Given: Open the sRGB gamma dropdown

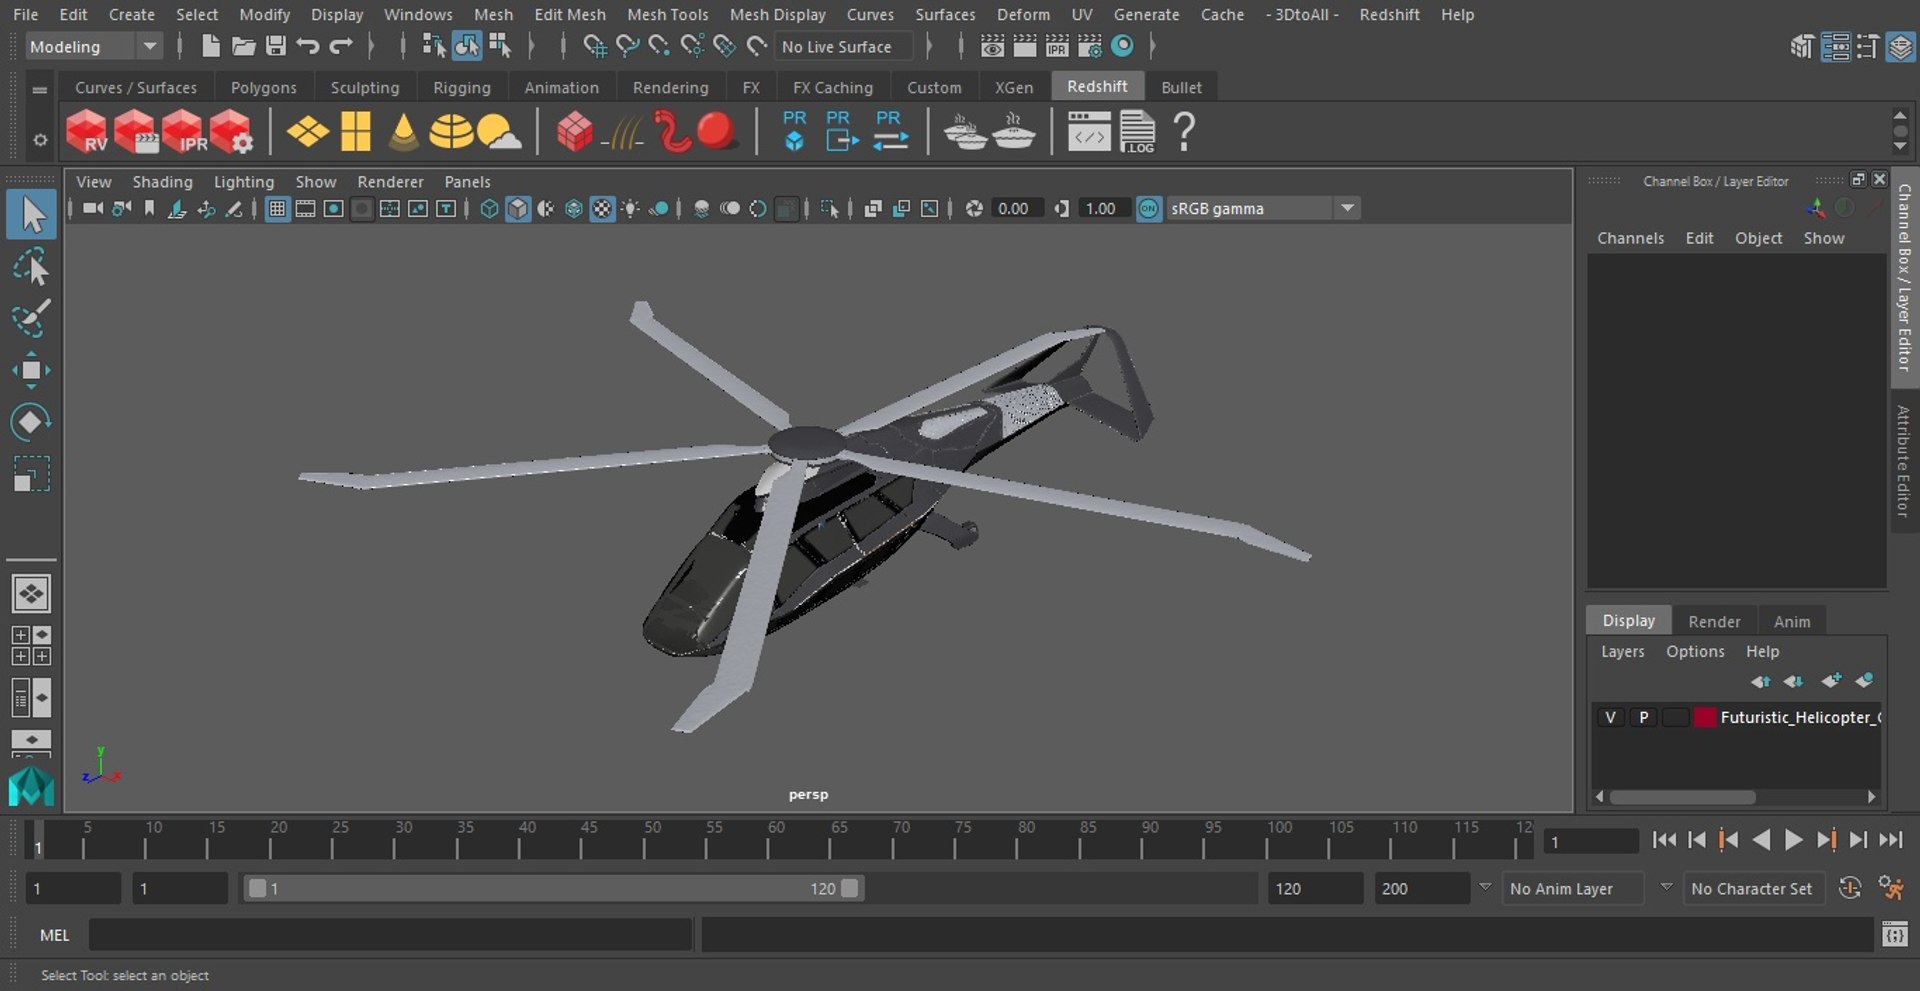Looking at the screenshot, I should click(x=1262, y=208).
